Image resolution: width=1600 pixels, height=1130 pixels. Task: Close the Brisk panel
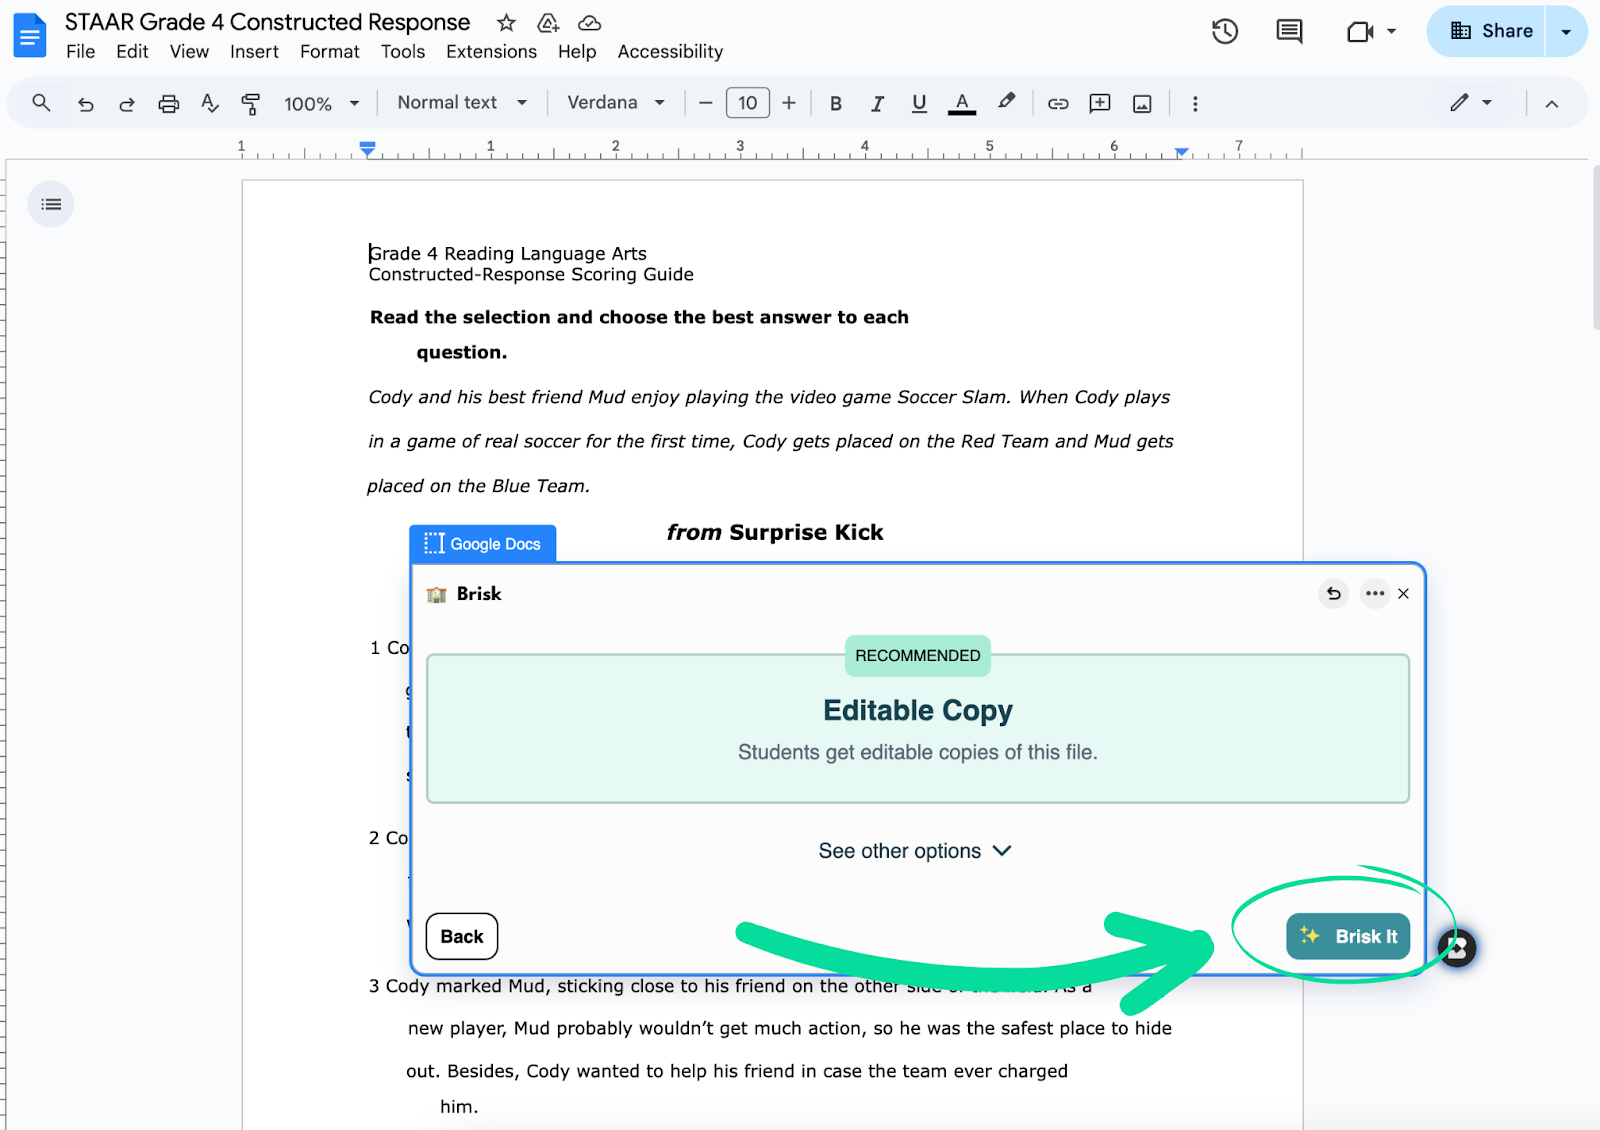click(1404, 594)
